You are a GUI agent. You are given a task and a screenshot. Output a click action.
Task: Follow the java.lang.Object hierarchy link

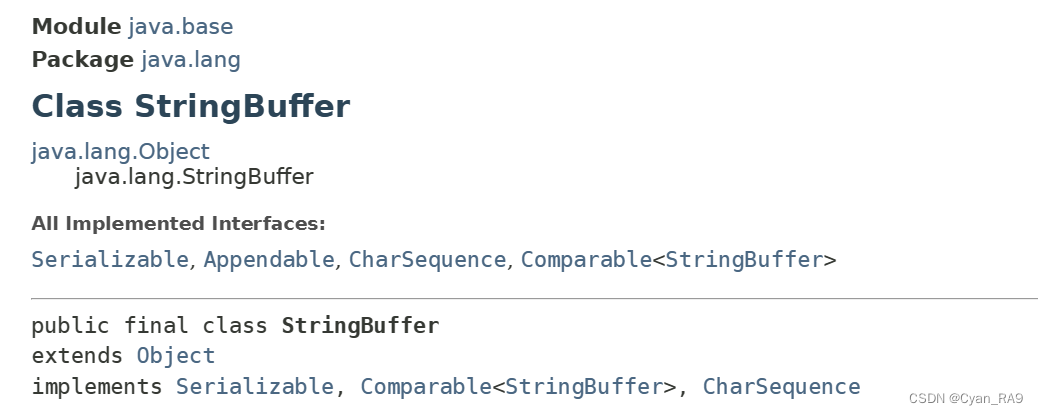[x=120, y=152]
